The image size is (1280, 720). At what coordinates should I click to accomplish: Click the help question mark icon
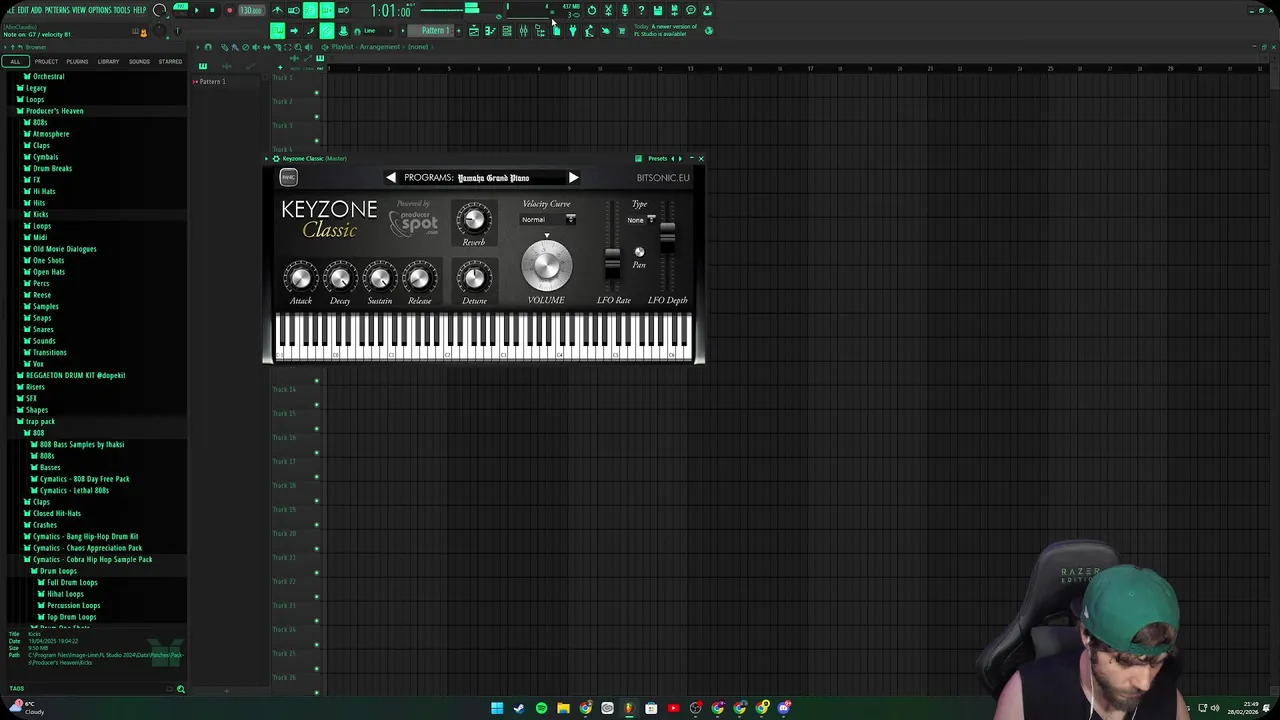641,10
